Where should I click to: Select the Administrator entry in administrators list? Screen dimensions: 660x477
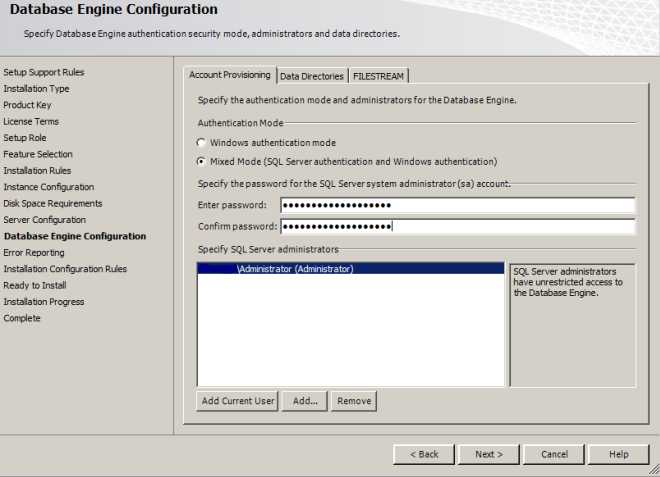[351, 269]
